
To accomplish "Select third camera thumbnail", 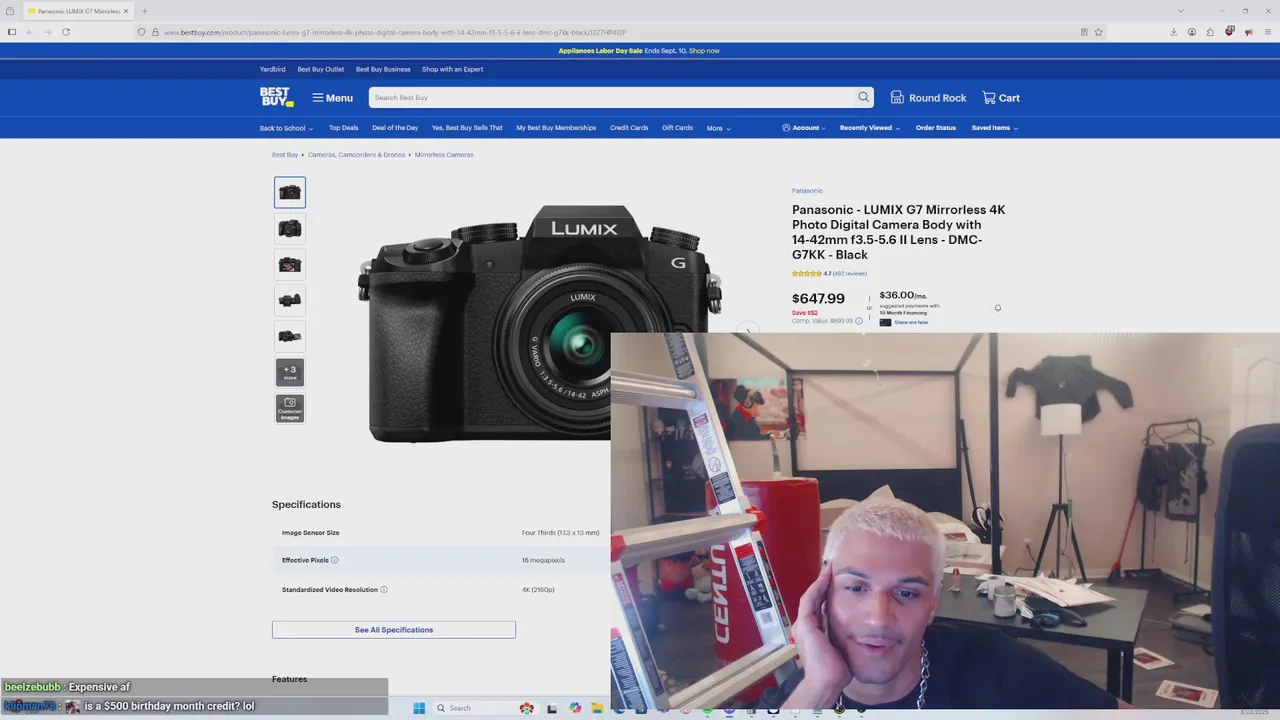I will click(290, 264).
